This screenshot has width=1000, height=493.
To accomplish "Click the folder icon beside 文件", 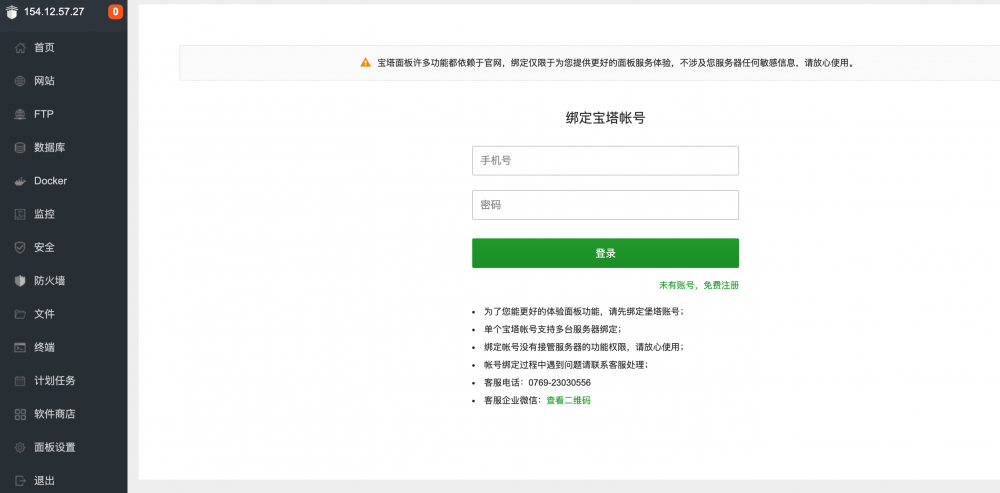I will [x=20, y=314].
